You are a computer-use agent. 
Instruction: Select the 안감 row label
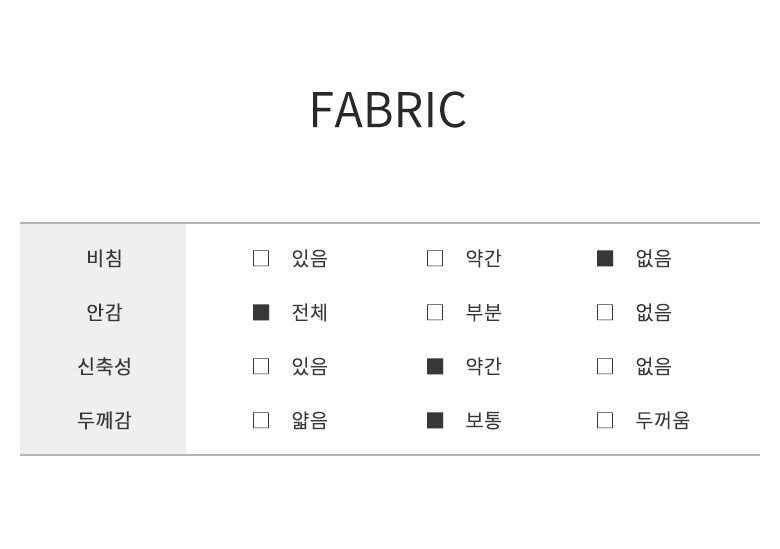[x=104, y=312]
